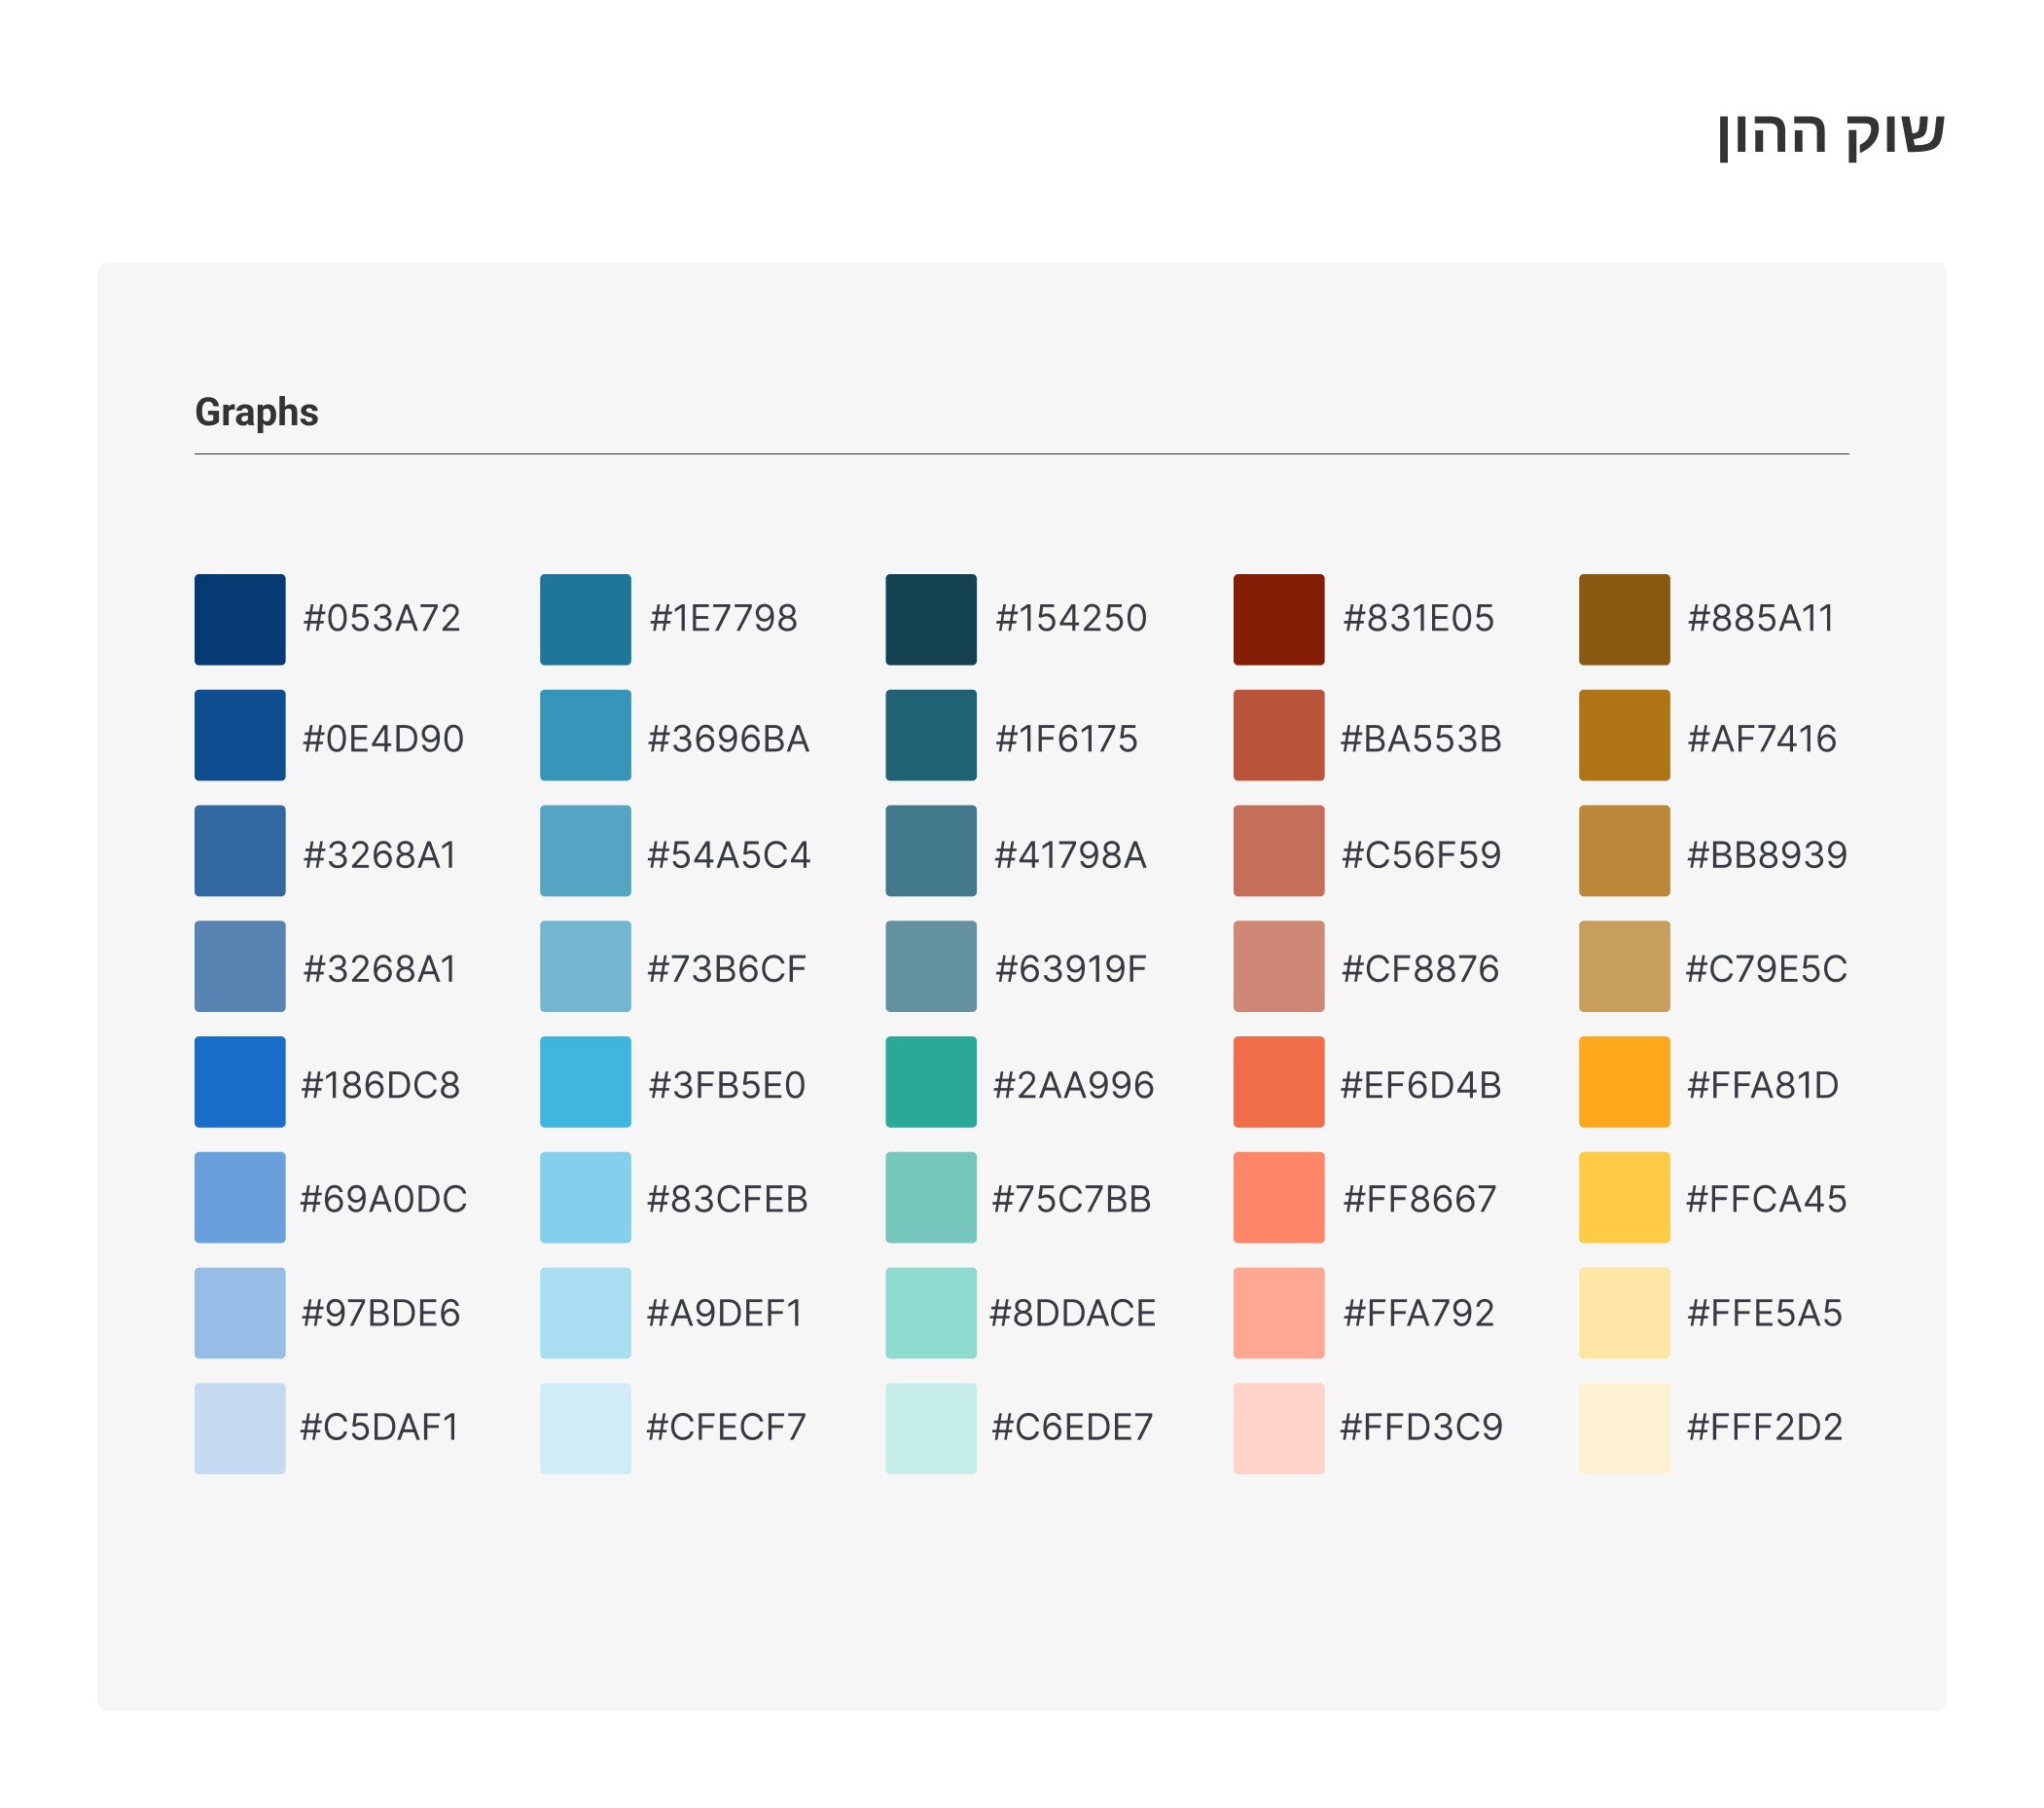Click the #831E05 dark red swatch

coord(1278,619)
